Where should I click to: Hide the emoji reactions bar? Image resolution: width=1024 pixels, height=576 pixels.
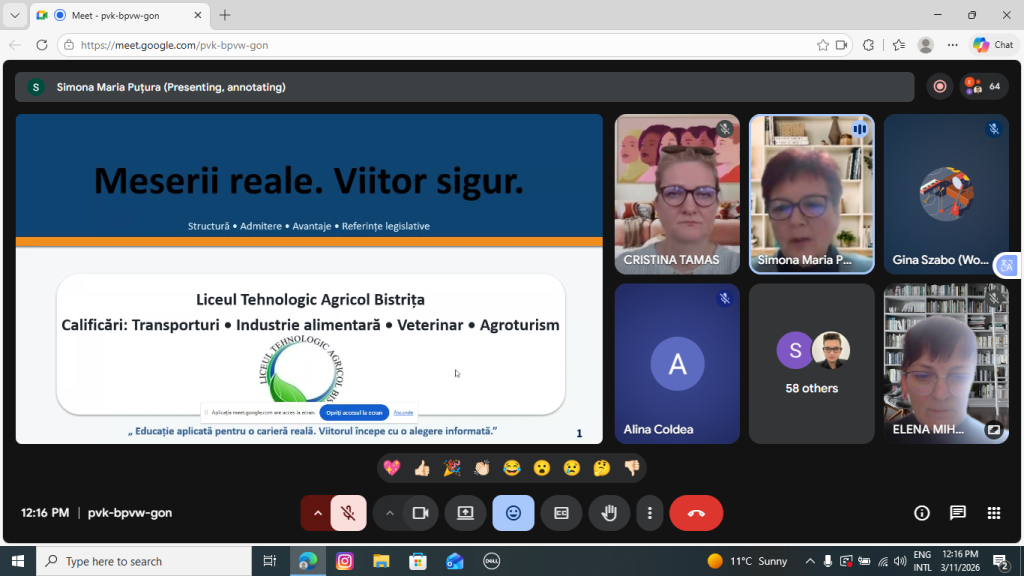tap(513, 513)
